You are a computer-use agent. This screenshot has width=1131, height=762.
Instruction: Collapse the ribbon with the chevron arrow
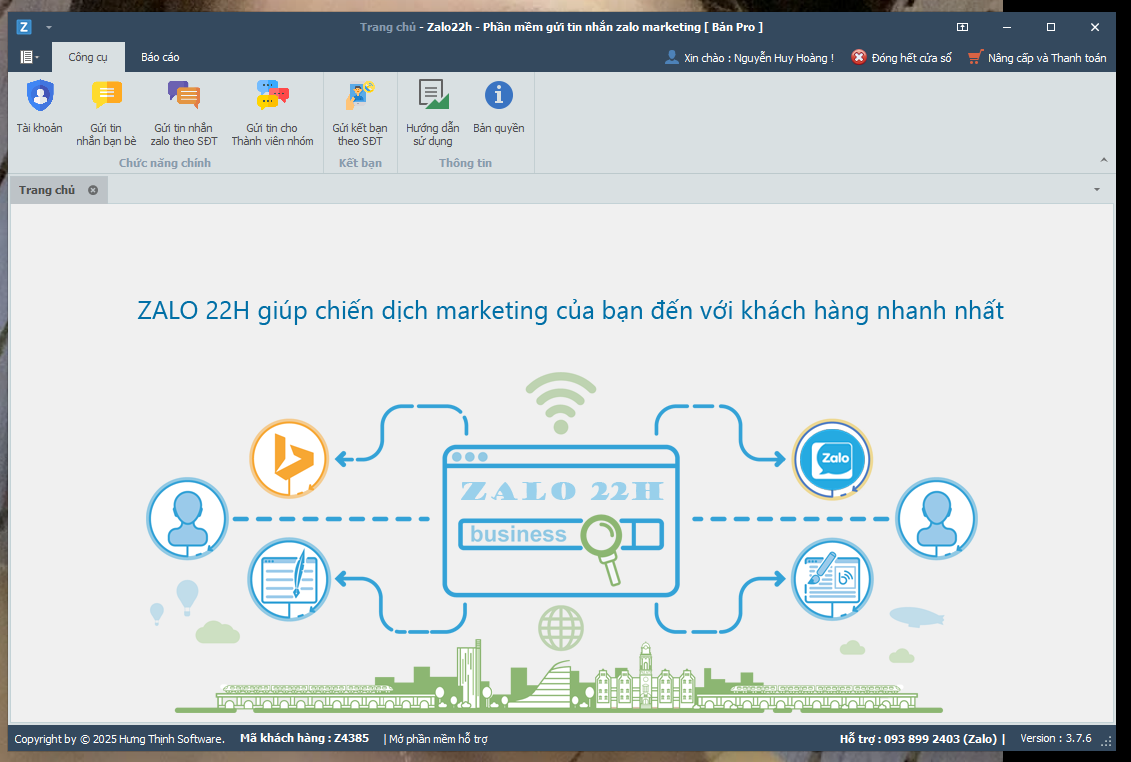(1104, 160)
